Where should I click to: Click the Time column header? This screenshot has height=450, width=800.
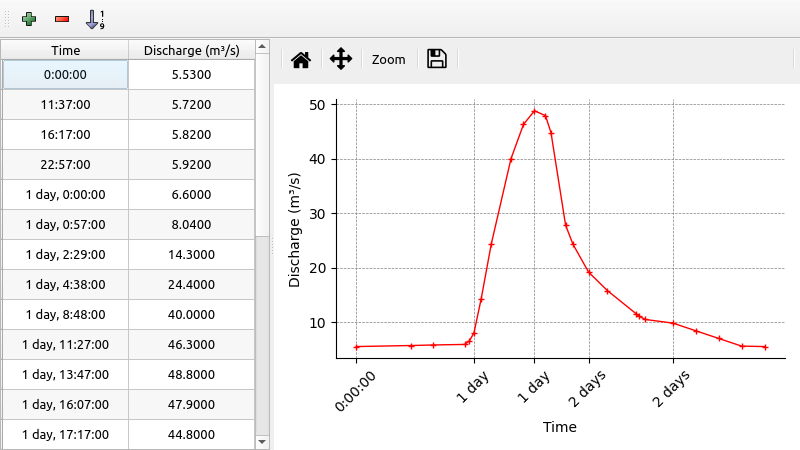[x=65, y=50]
